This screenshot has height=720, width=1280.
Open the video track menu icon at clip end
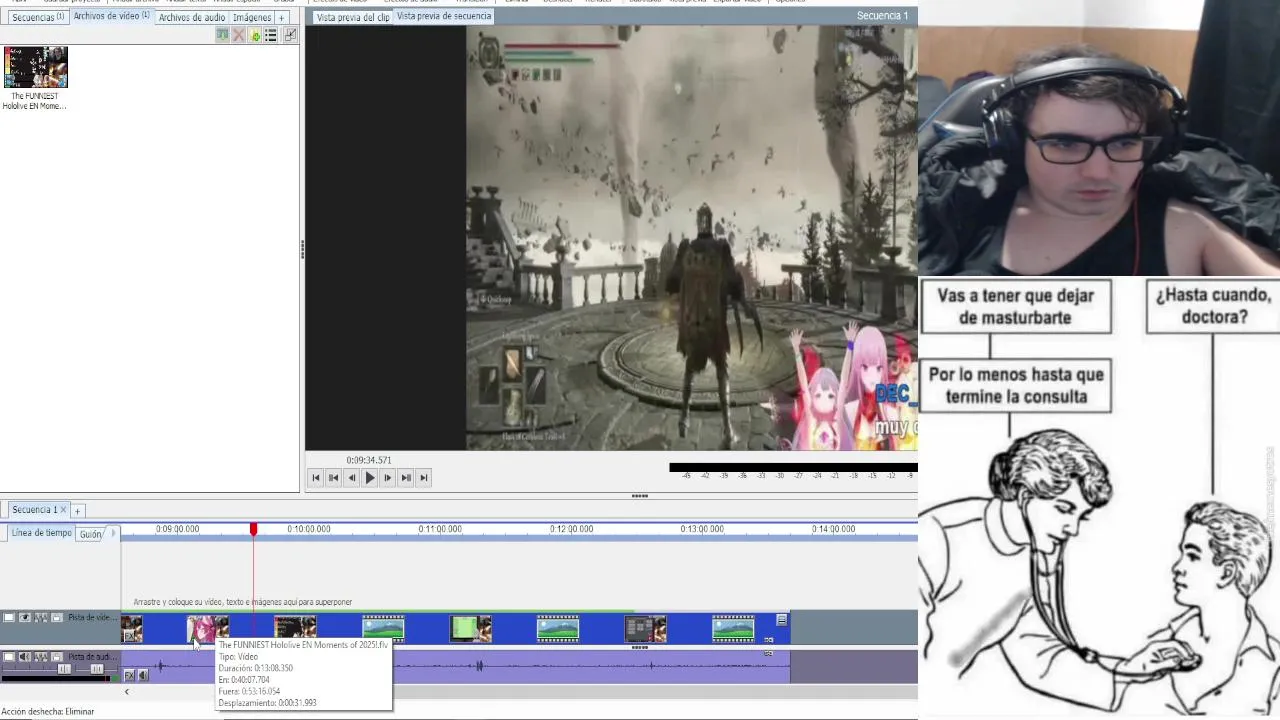(x=781, y=620)
